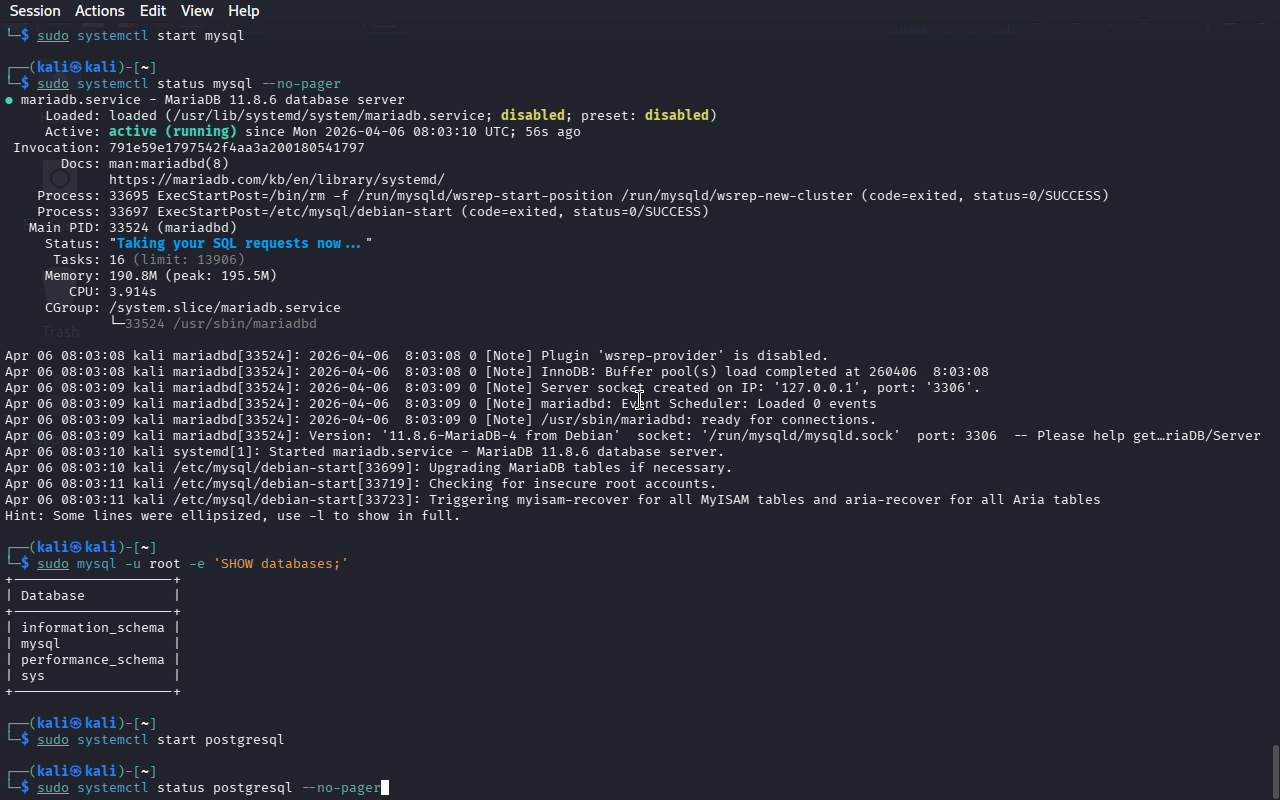Open the Help menu
This screenshot has height=800, width=1280.
[243, 11]
